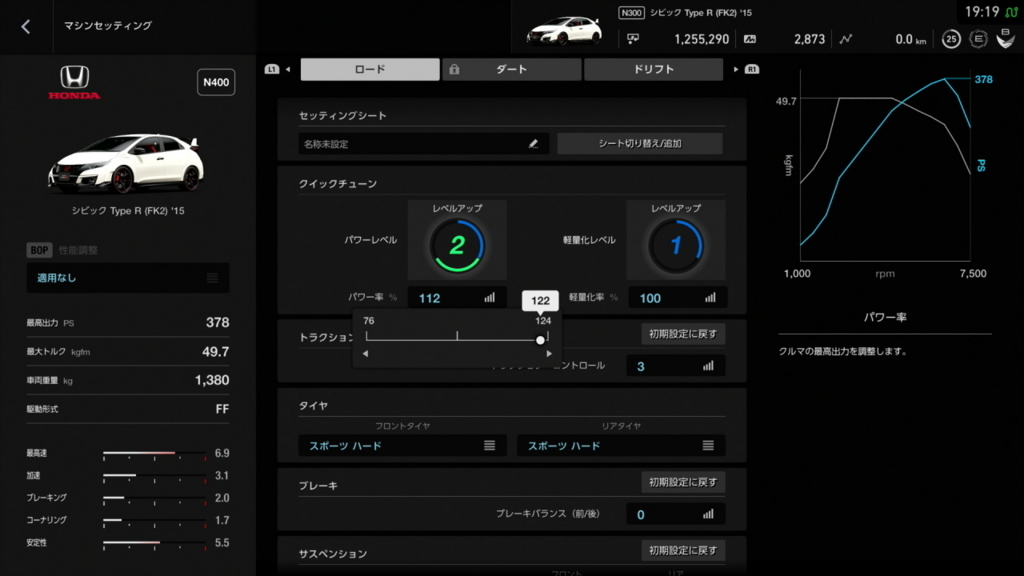The image size is (1024, 576).
Task: Reset suspension settings with 初期設定に戻す
Action: click(x=682, y=551)
